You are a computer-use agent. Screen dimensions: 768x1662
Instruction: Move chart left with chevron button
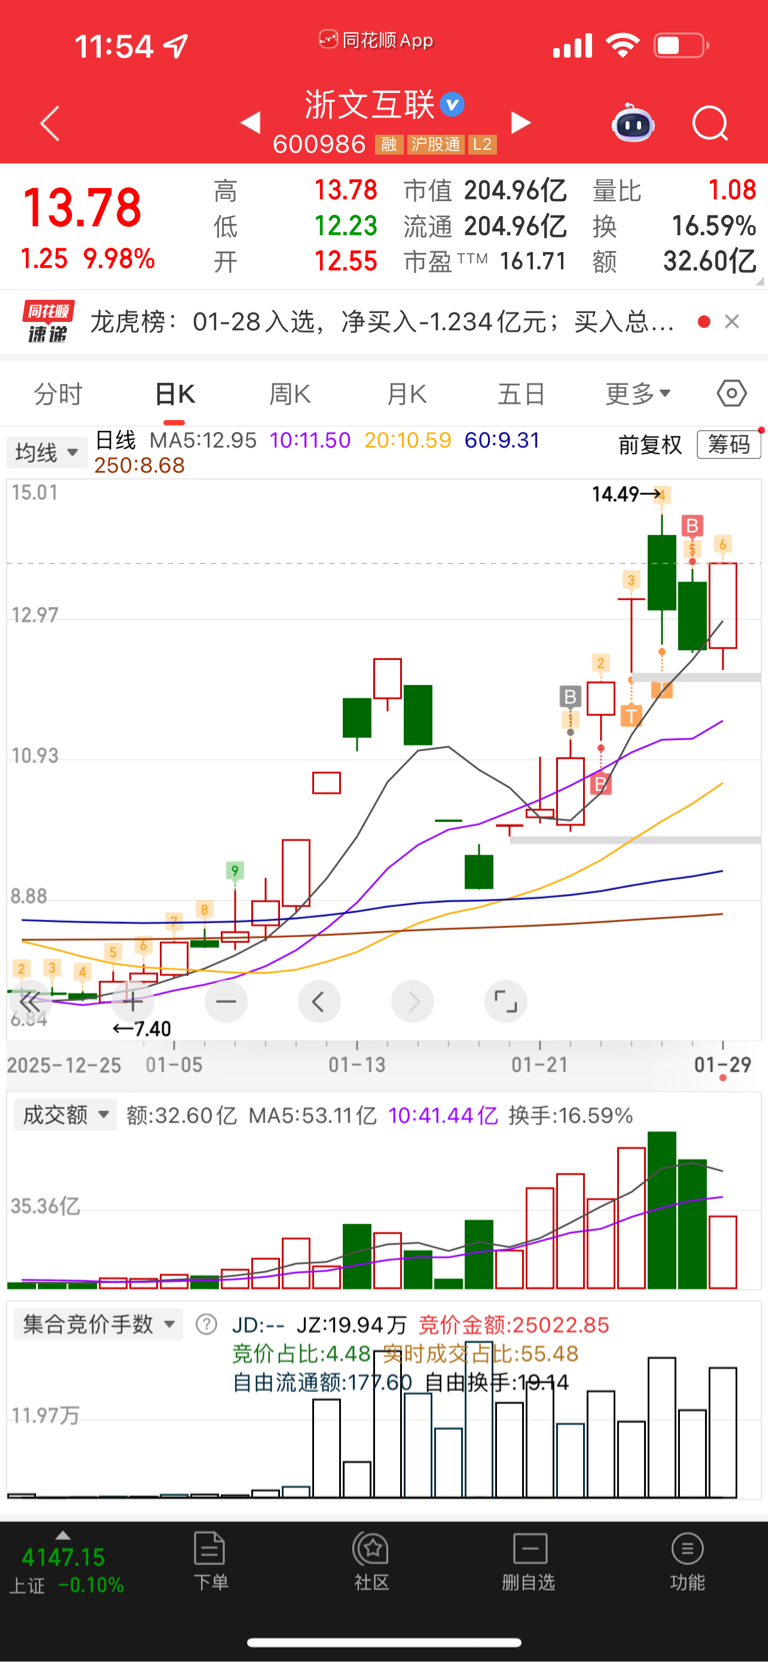pyautogui.click(x=319, y=1001)
